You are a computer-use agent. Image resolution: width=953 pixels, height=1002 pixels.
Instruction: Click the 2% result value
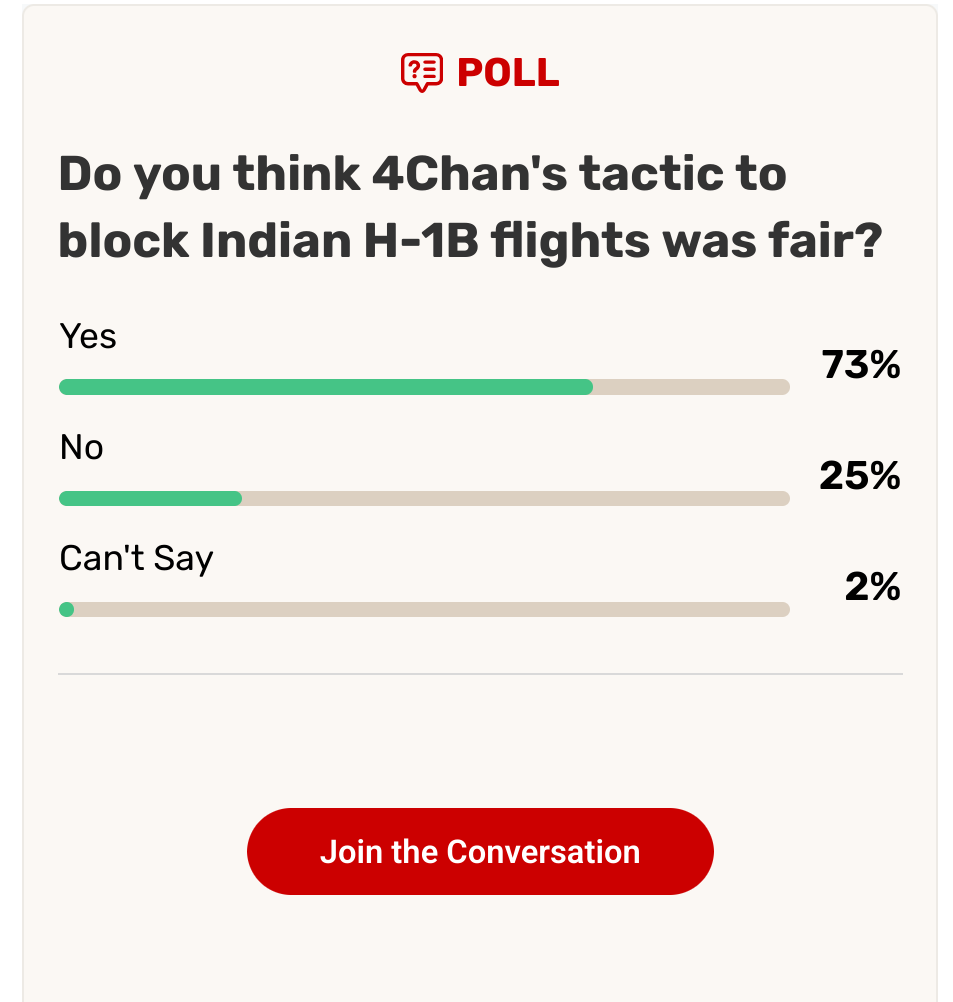pos(872,587)
